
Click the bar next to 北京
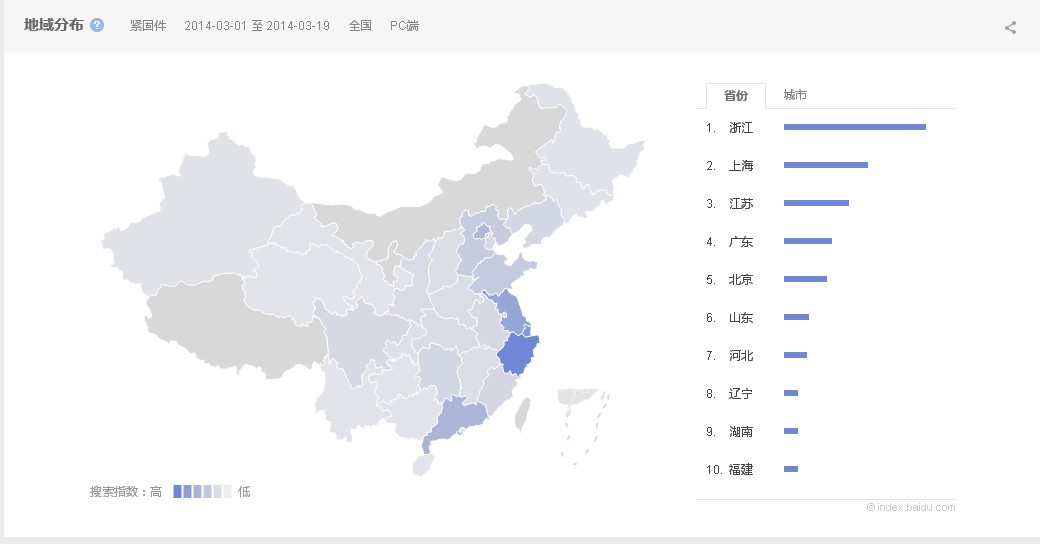[805, 279]
